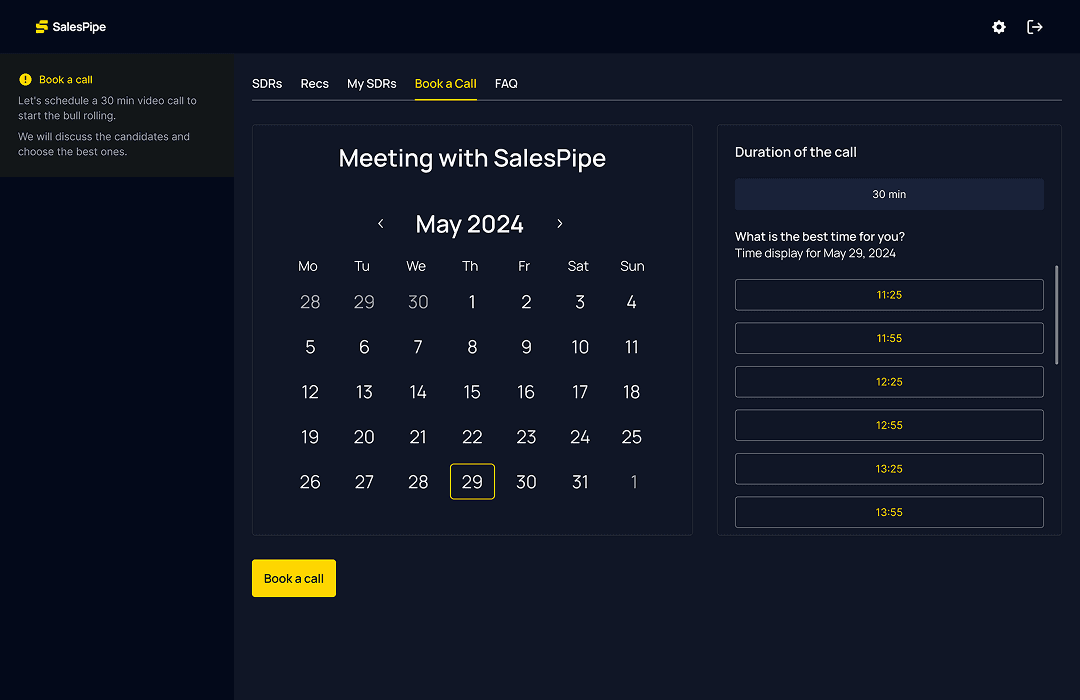Image resolution: width=1080 pixels, height=700 pixels.
Task: Pick the 12:55 time slot
Action: click(x=889, y=425)
